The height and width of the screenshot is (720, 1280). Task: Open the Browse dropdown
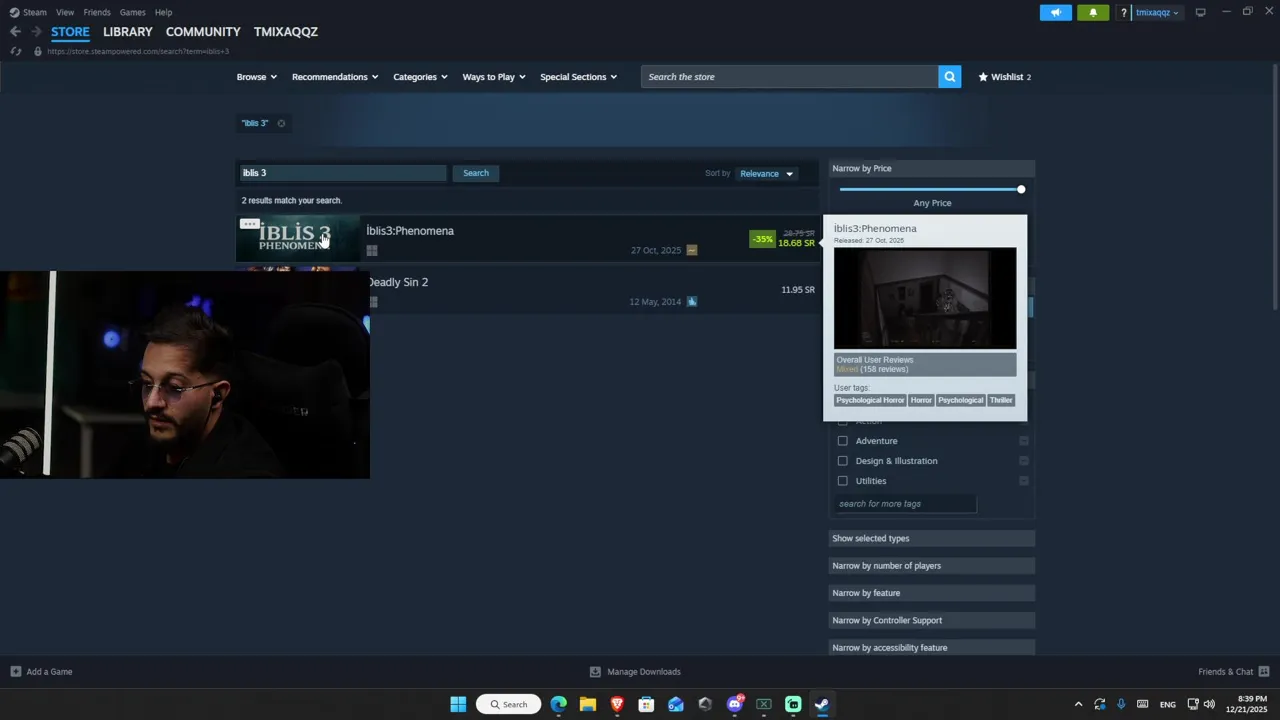click(257, 77)
